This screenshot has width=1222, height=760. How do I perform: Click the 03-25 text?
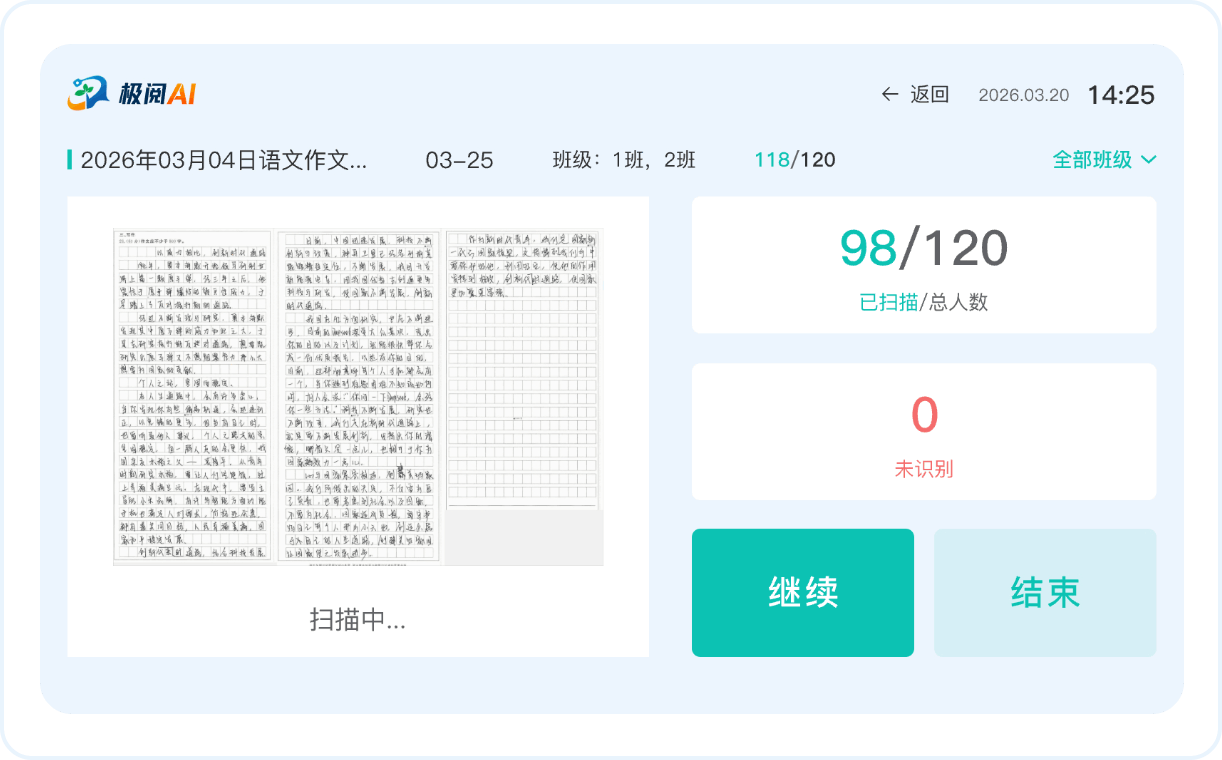[459, 160]
